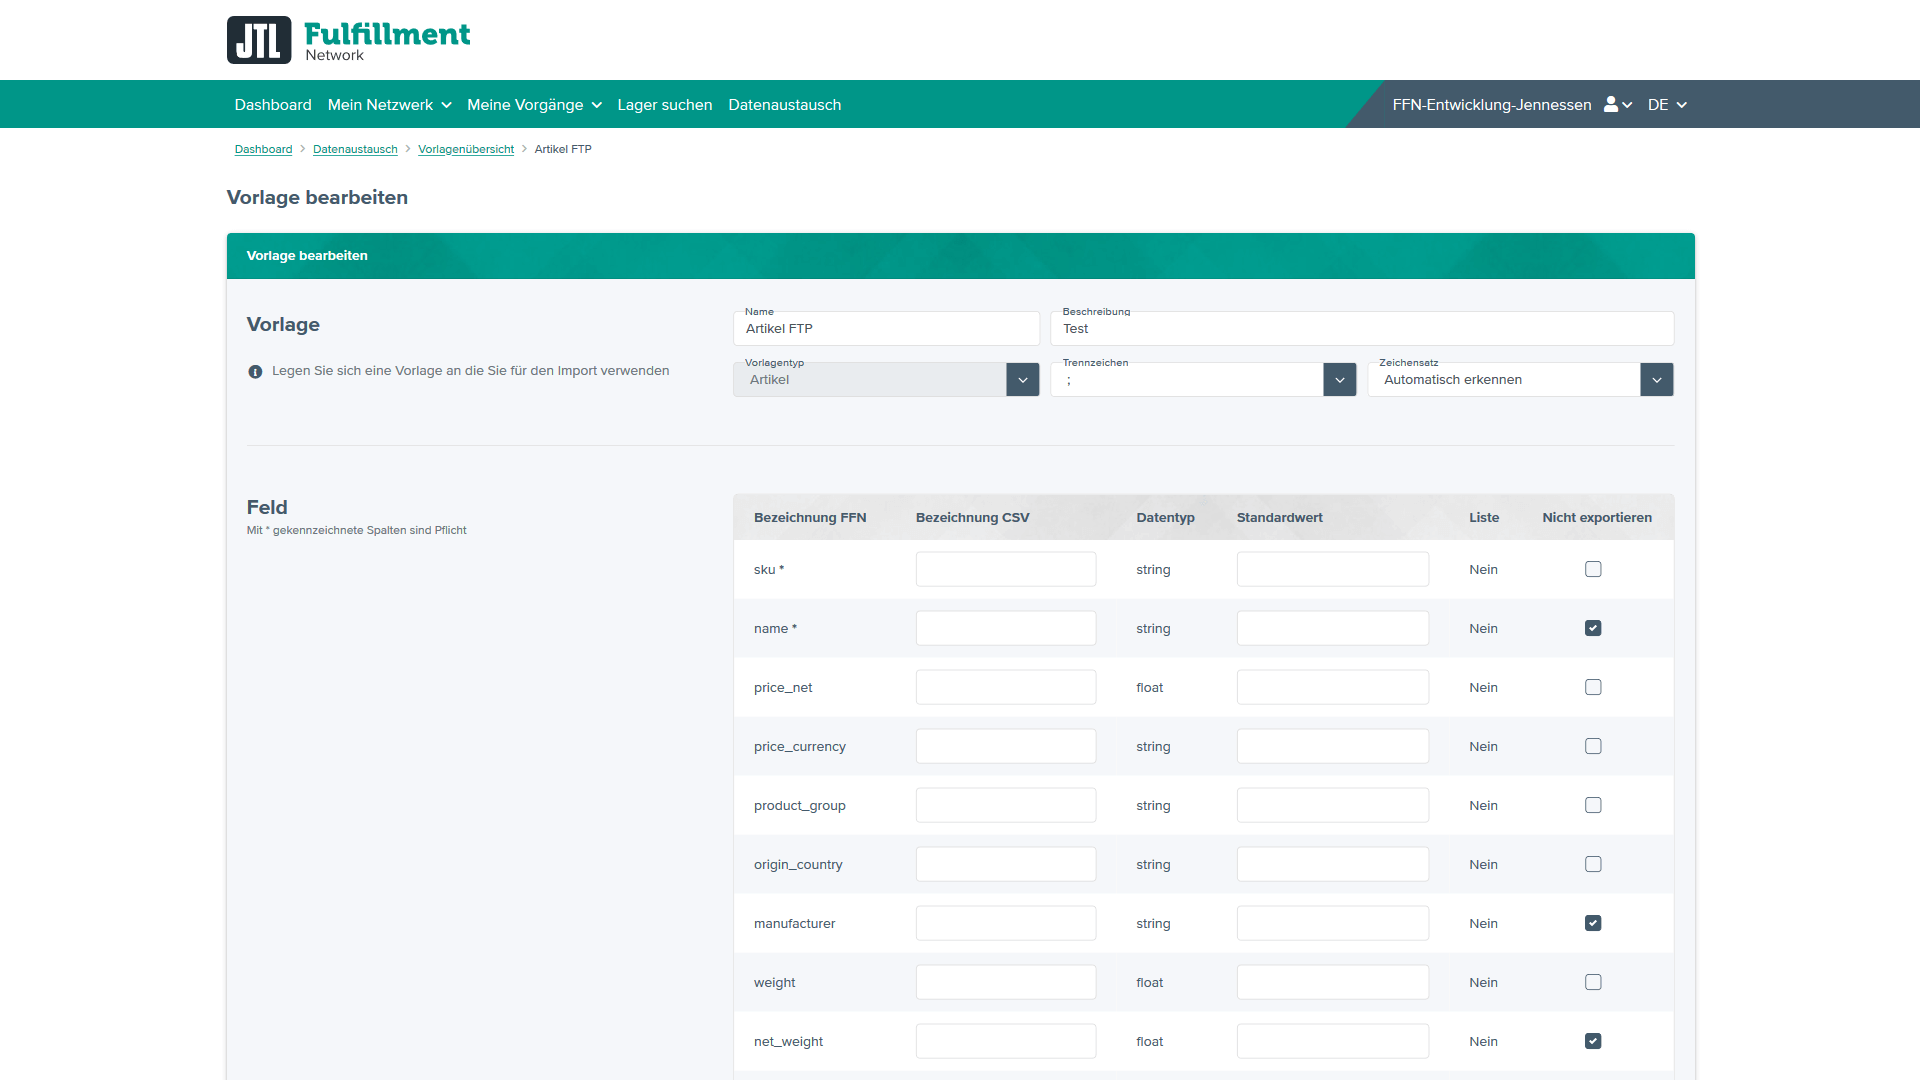Toggle Nicht exportieren for price_net

1593,688
